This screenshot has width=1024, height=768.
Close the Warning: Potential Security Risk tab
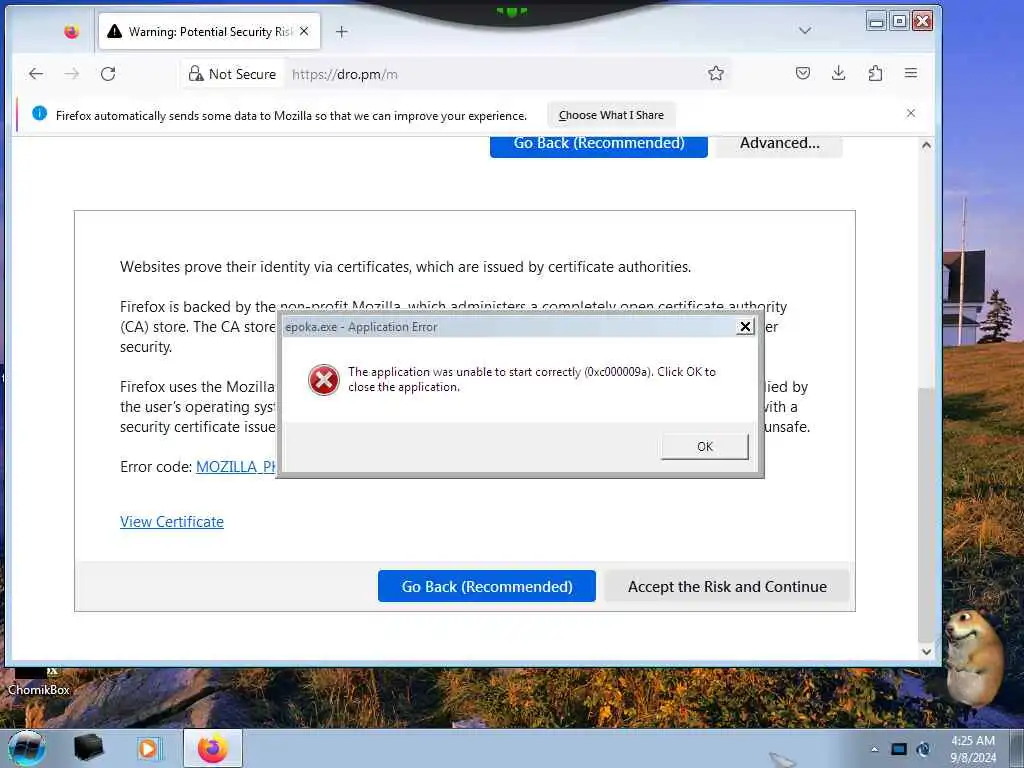pyautogui.click(x=304, y=31)
